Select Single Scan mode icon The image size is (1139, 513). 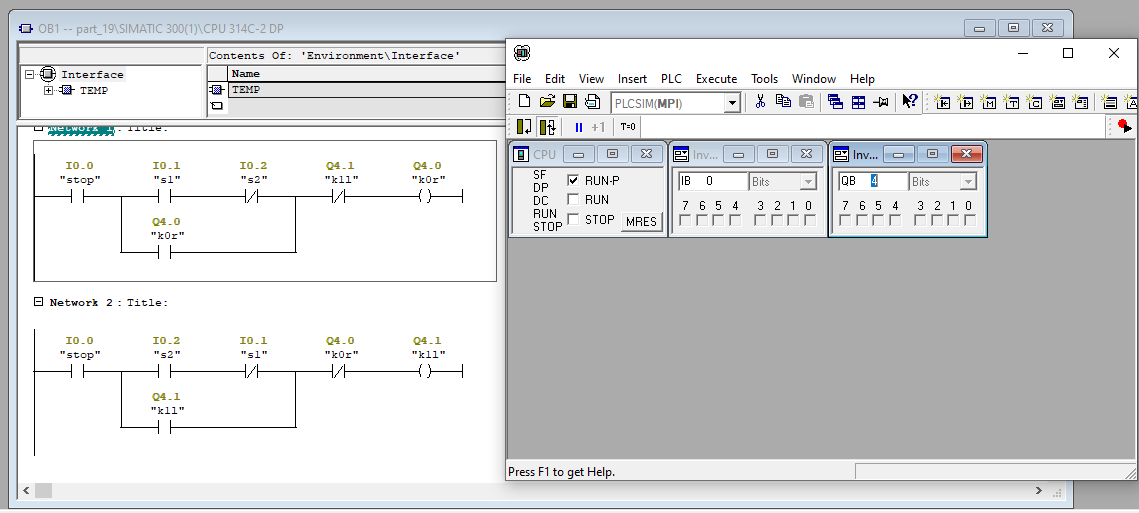tap(524, 127)
